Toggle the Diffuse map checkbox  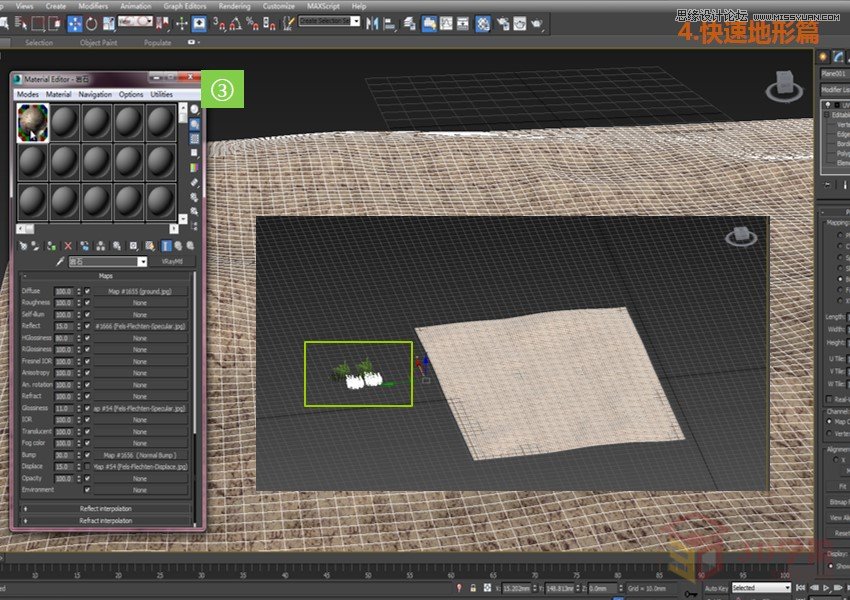click(x=86, y=292)
